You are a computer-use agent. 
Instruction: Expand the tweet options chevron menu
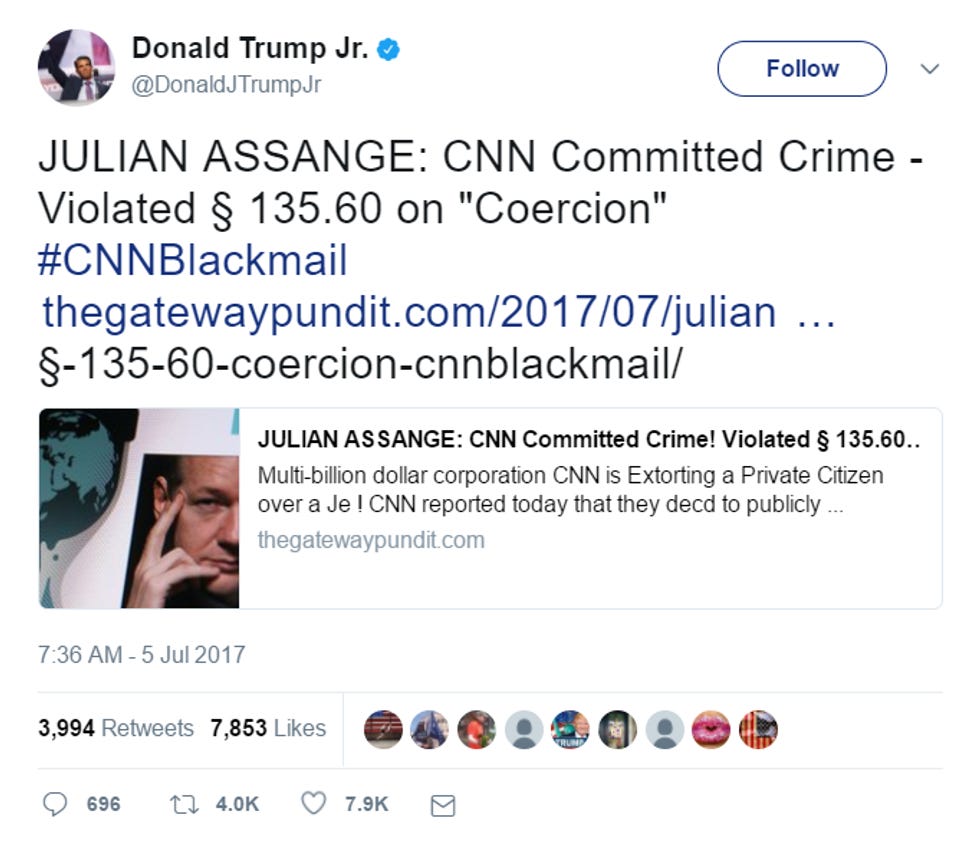pyautogui.click(x=930, y=69)
